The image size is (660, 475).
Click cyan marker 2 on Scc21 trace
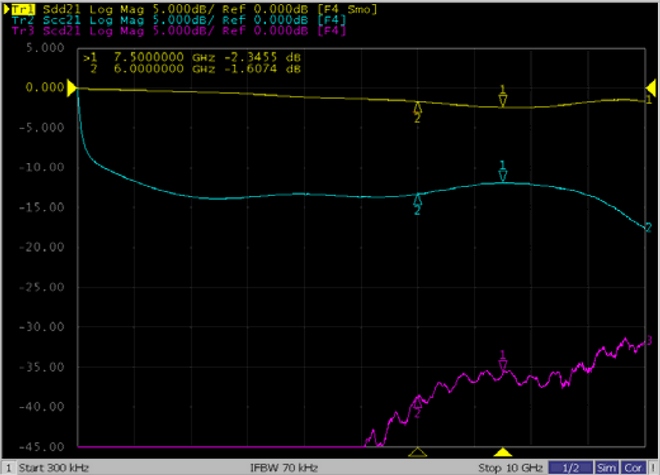coord(418,204)
